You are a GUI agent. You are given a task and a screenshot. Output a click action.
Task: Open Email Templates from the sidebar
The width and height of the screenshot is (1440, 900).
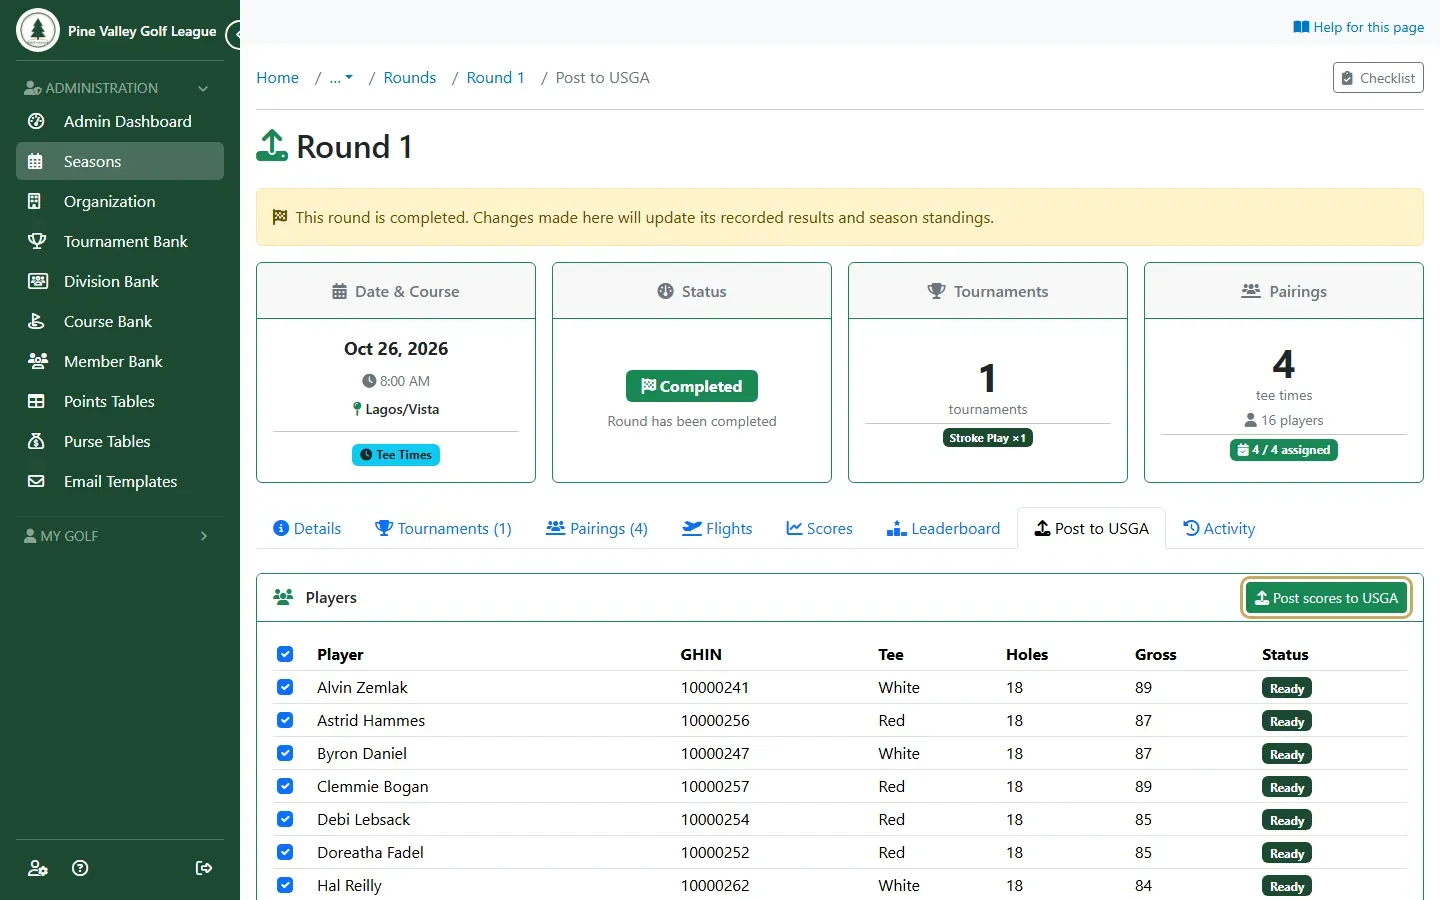[120, 481]
